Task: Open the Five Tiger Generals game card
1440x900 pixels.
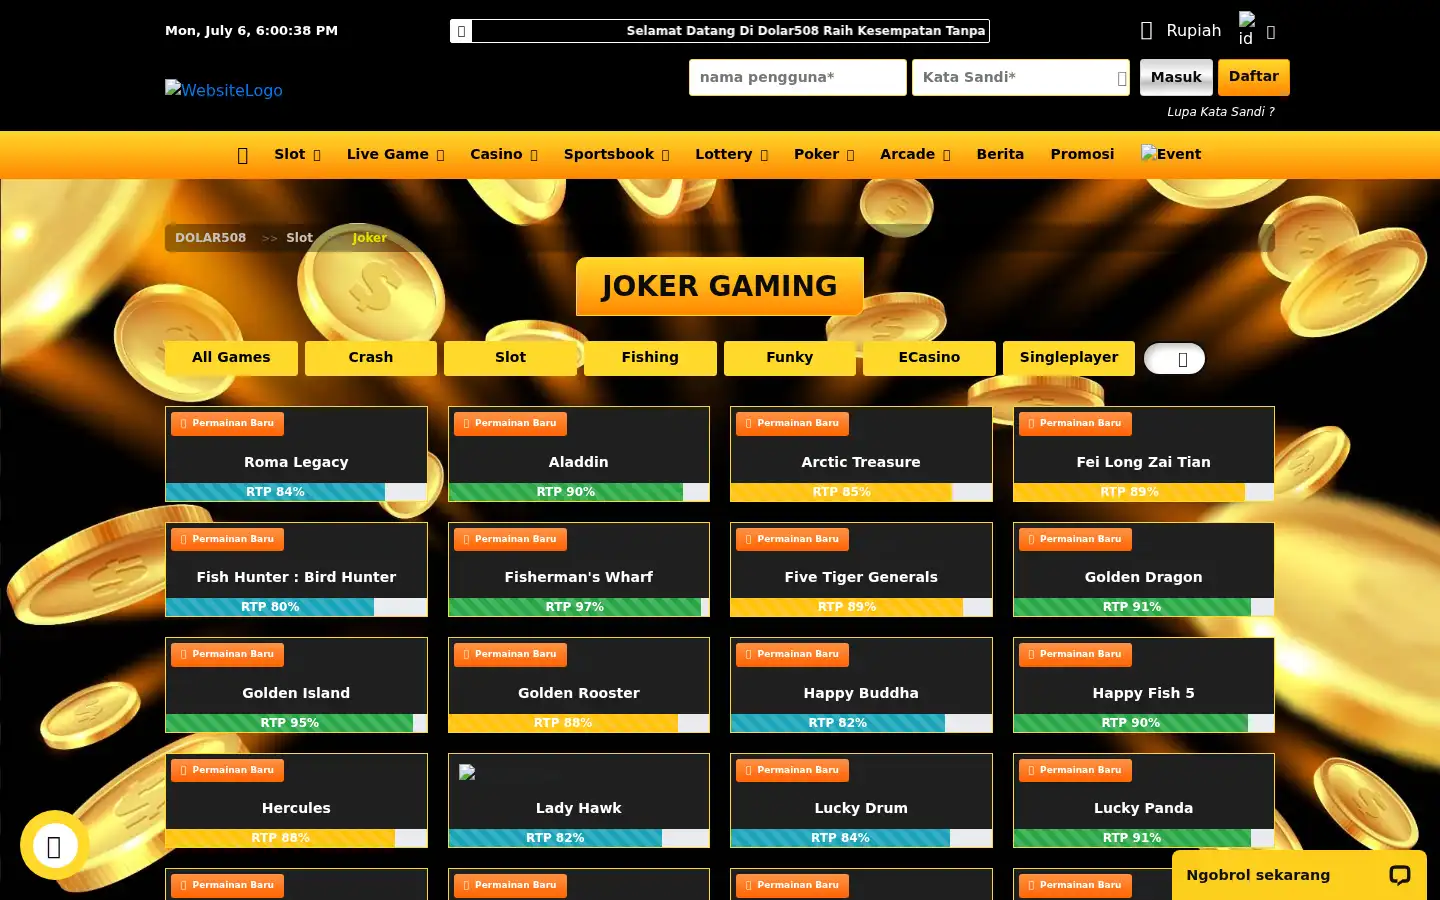Action: tap(861, 569)
